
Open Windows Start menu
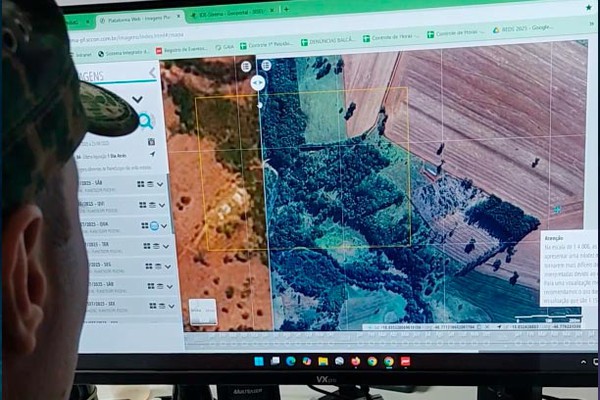tap(259, 361)
